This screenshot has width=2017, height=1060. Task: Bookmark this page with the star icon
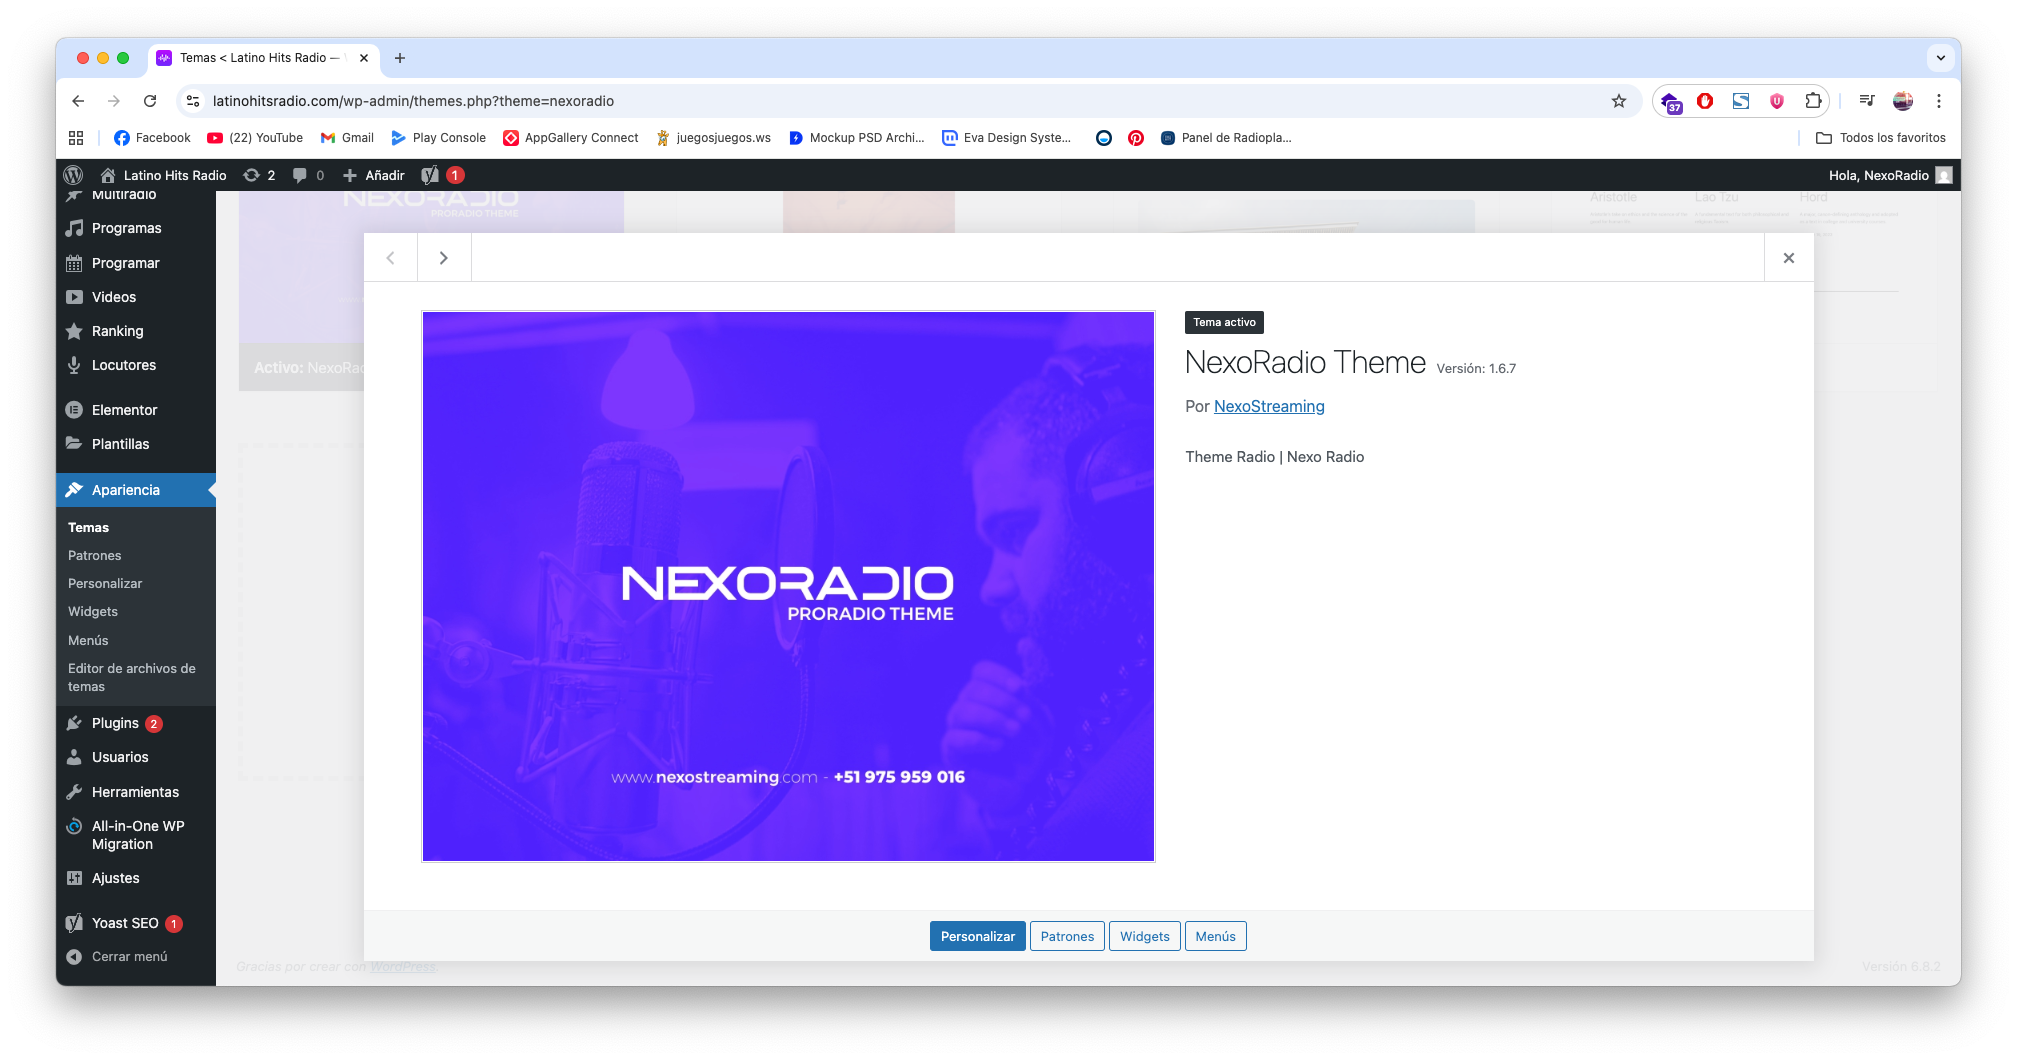pyautogui.click(x=1618, y=101)
